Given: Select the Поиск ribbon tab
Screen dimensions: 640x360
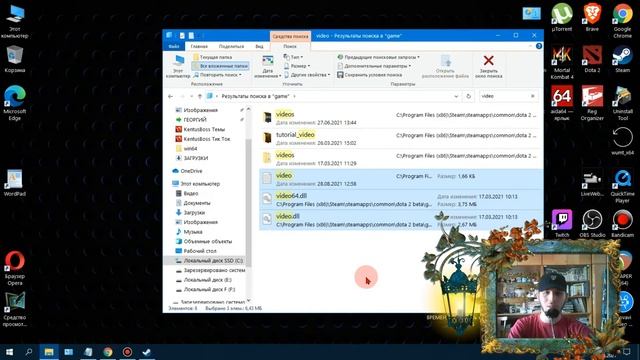Looking at the screenshot, I should 290,46.
